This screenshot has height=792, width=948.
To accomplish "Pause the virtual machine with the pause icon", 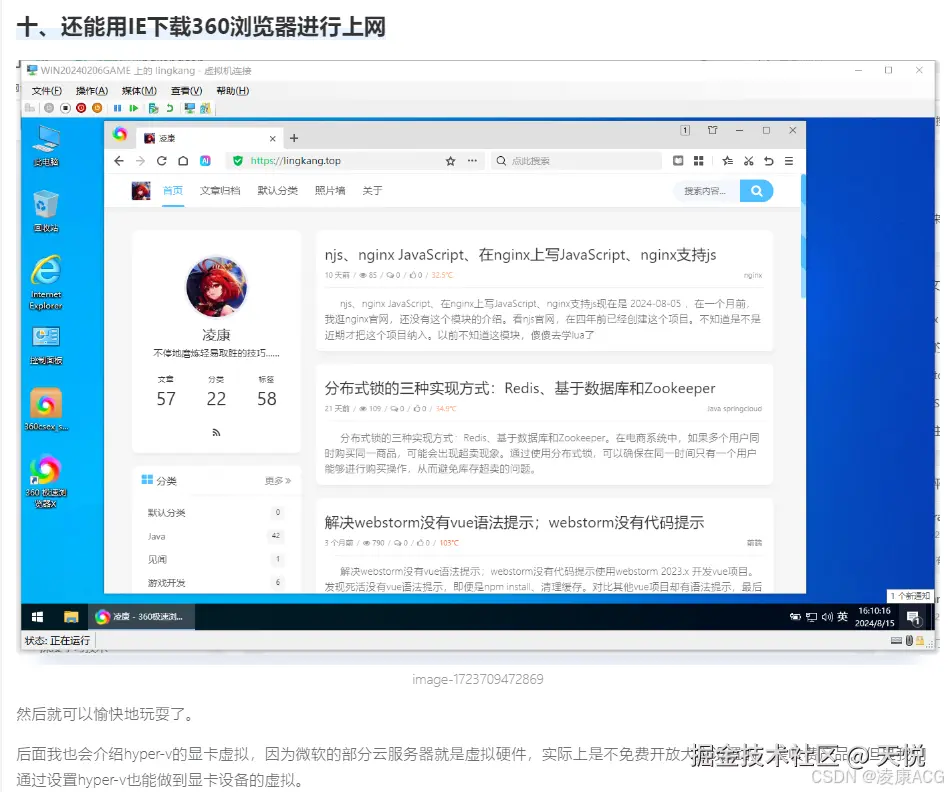I will pyautogui.click(x=119, y=108).
